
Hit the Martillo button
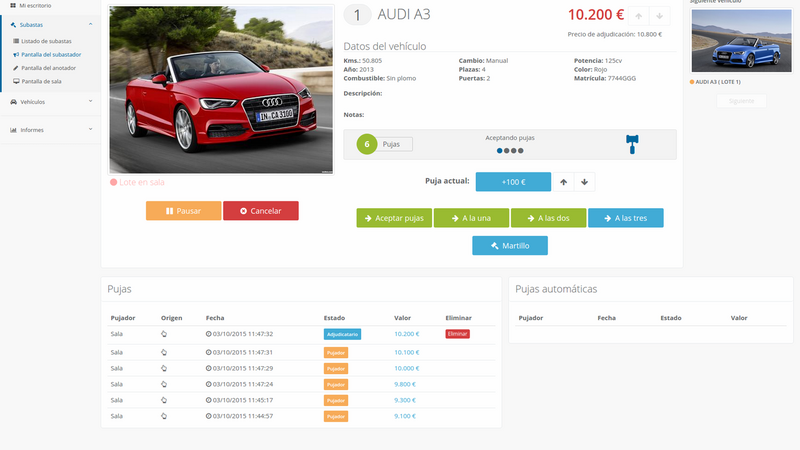point(510,245)
